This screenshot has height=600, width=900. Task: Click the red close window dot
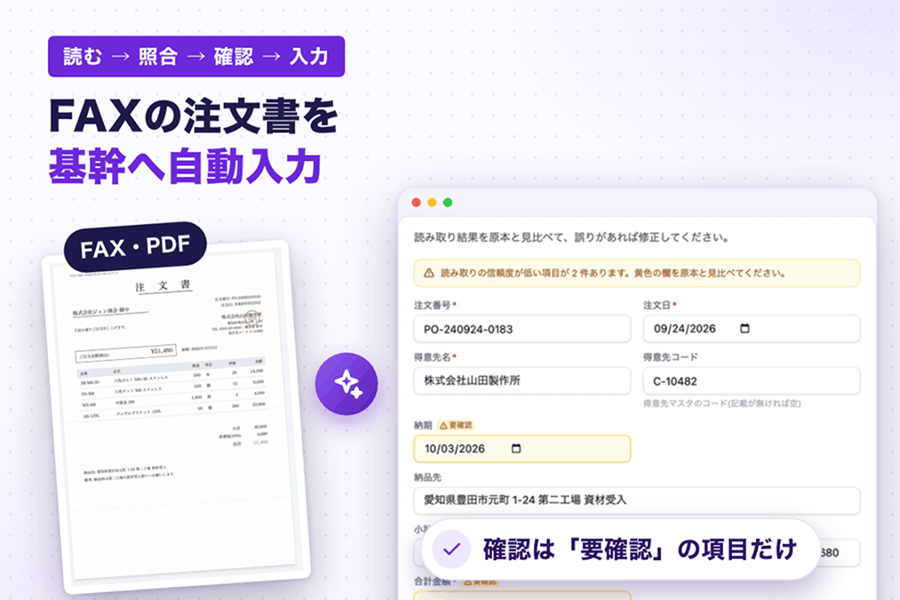click(416, 202)
